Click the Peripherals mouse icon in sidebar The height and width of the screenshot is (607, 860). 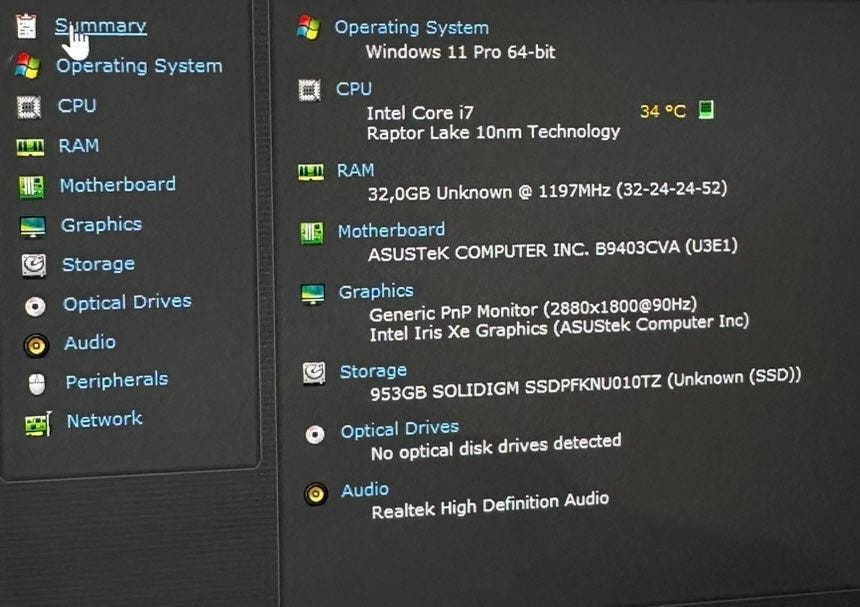tap(37, 384)
